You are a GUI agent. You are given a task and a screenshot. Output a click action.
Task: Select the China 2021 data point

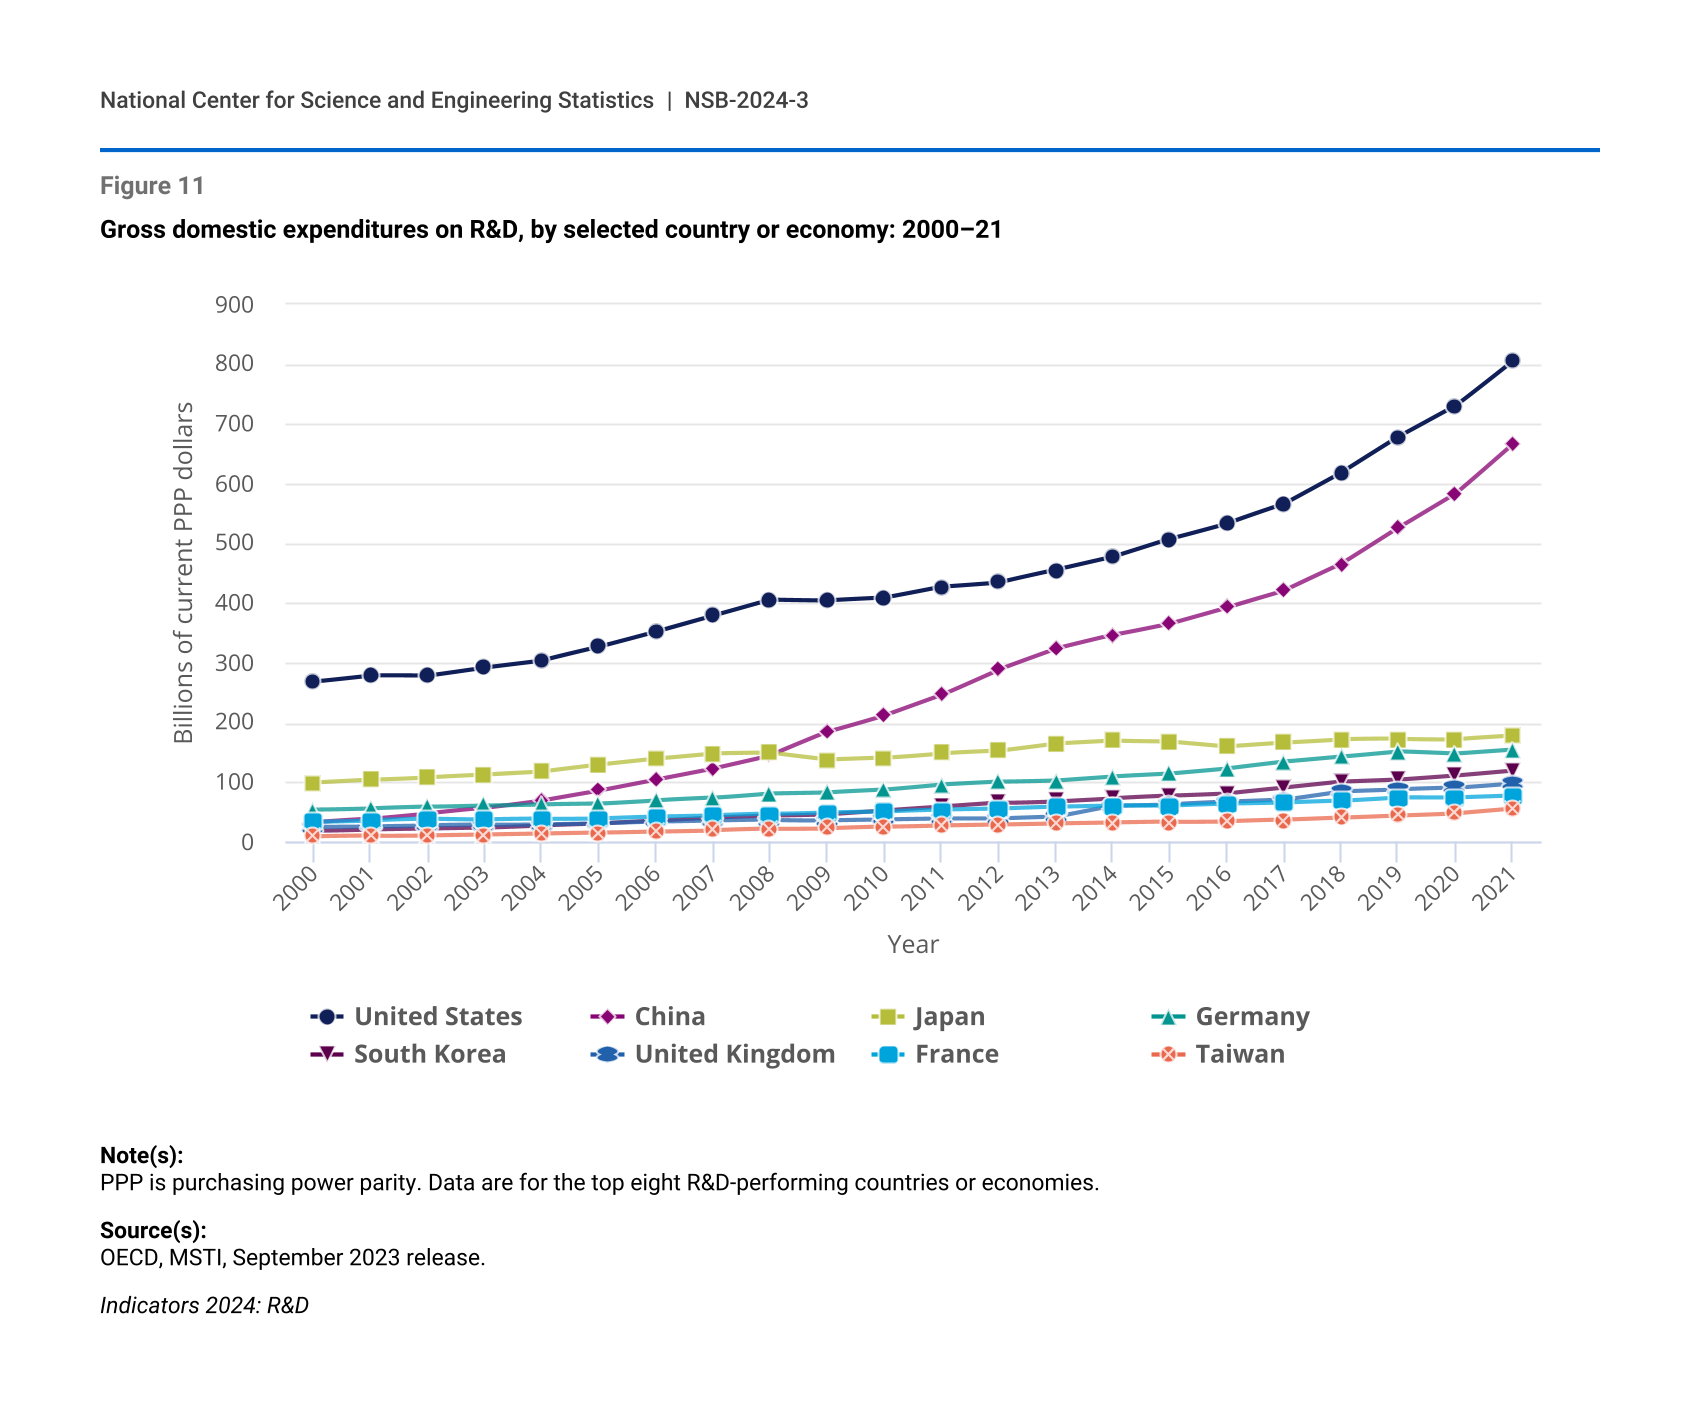pos(1512,444)
